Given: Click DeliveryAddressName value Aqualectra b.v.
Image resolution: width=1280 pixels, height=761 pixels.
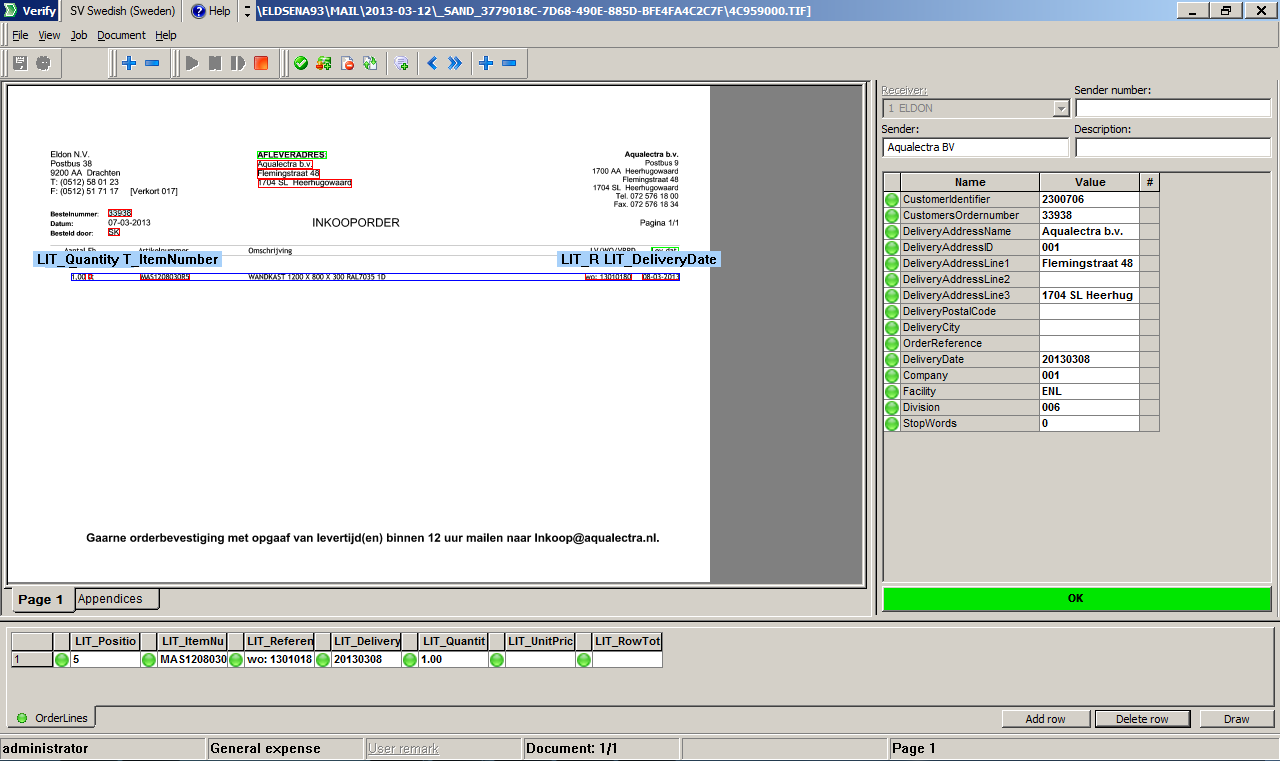Looking at the screenshot, I should [1089, 231].
